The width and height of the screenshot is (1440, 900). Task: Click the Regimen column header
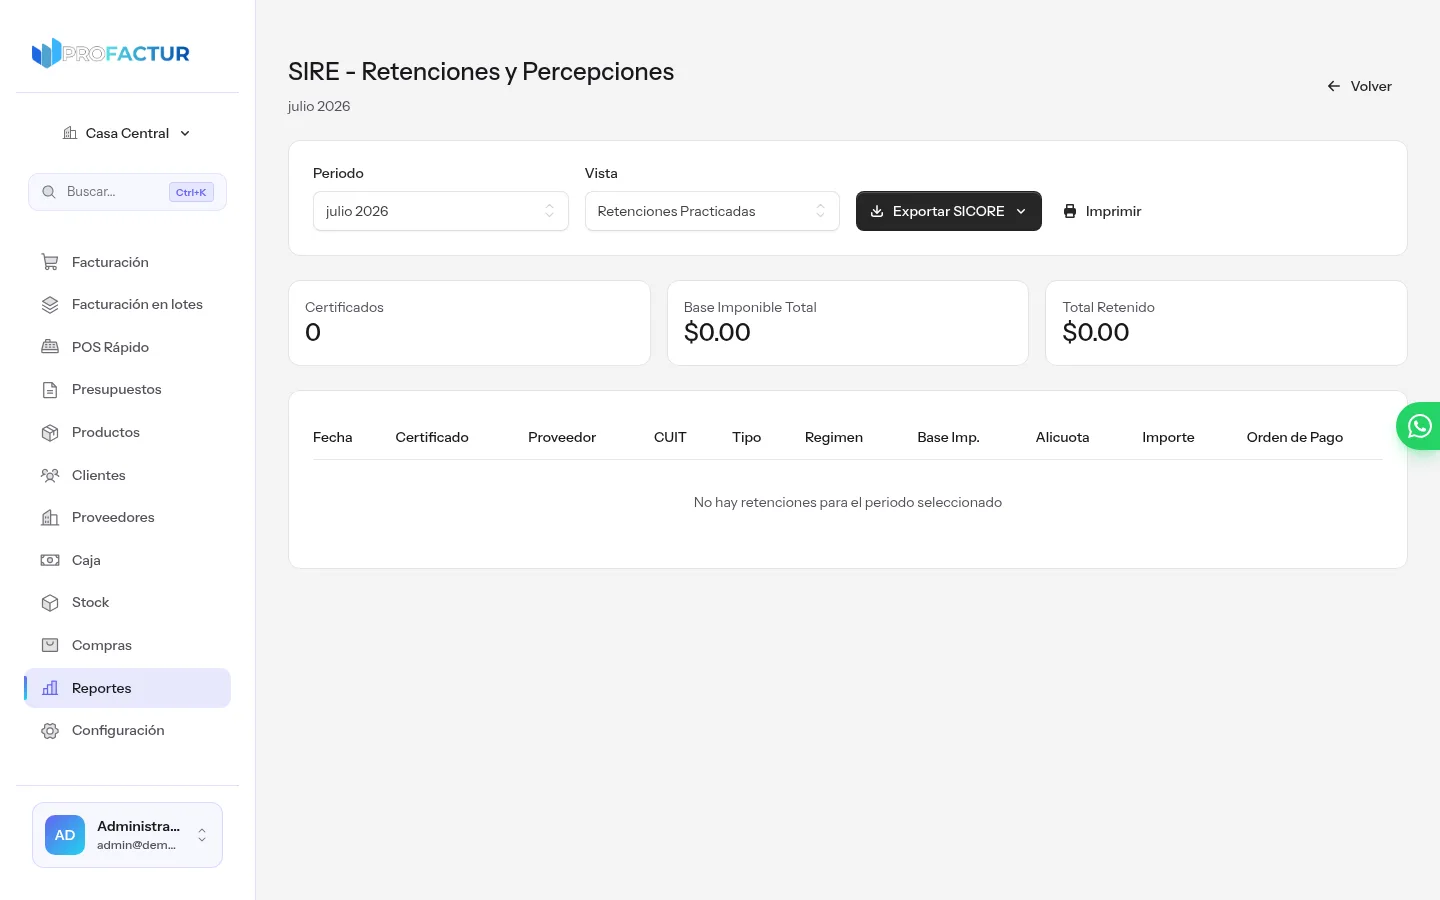[834, 437]
